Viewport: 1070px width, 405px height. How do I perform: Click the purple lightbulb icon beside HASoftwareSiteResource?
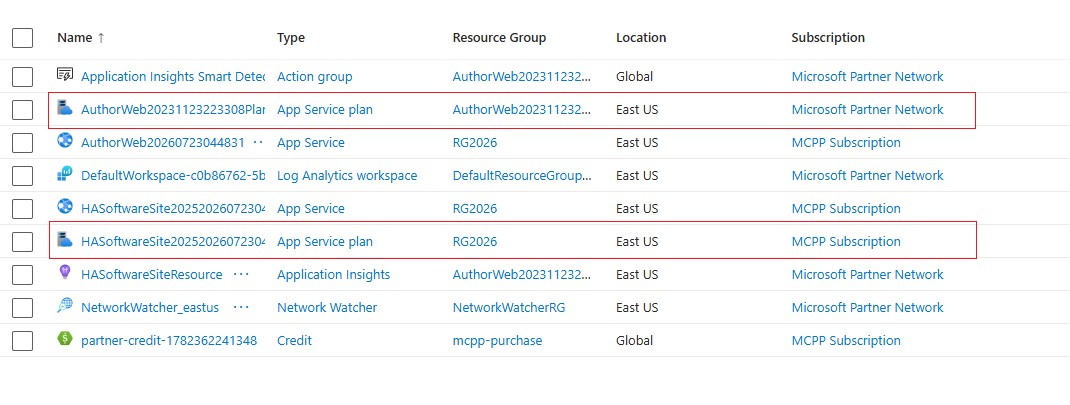65,273
